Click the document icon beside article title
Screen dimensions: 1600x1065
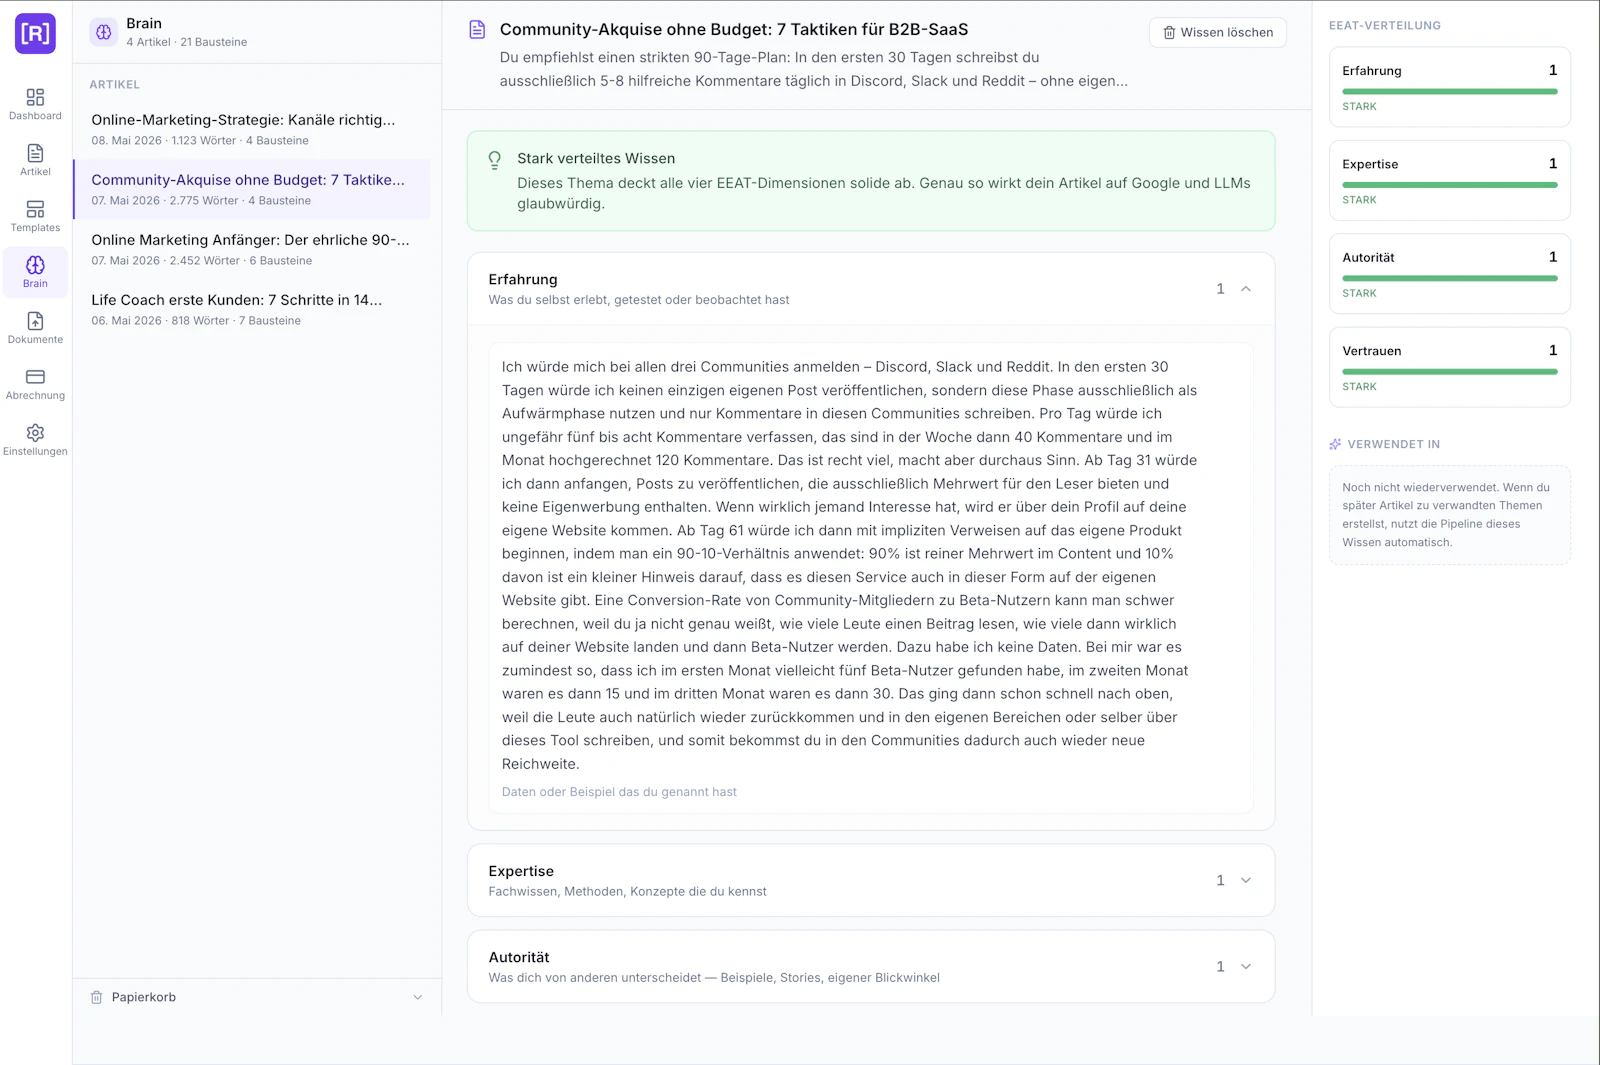coord(478,29)
